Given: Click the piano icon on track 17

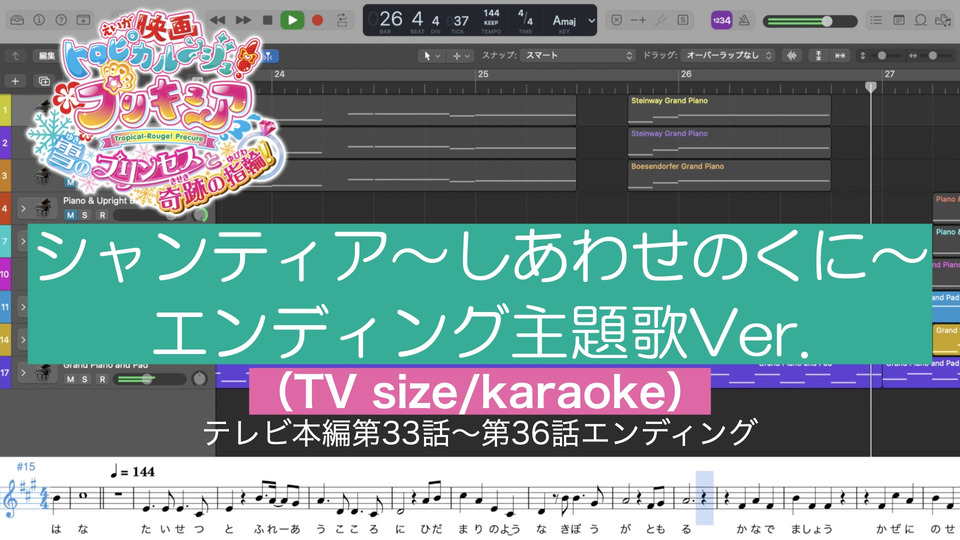Looking at the screenshot, I should (x=43, y=372).
